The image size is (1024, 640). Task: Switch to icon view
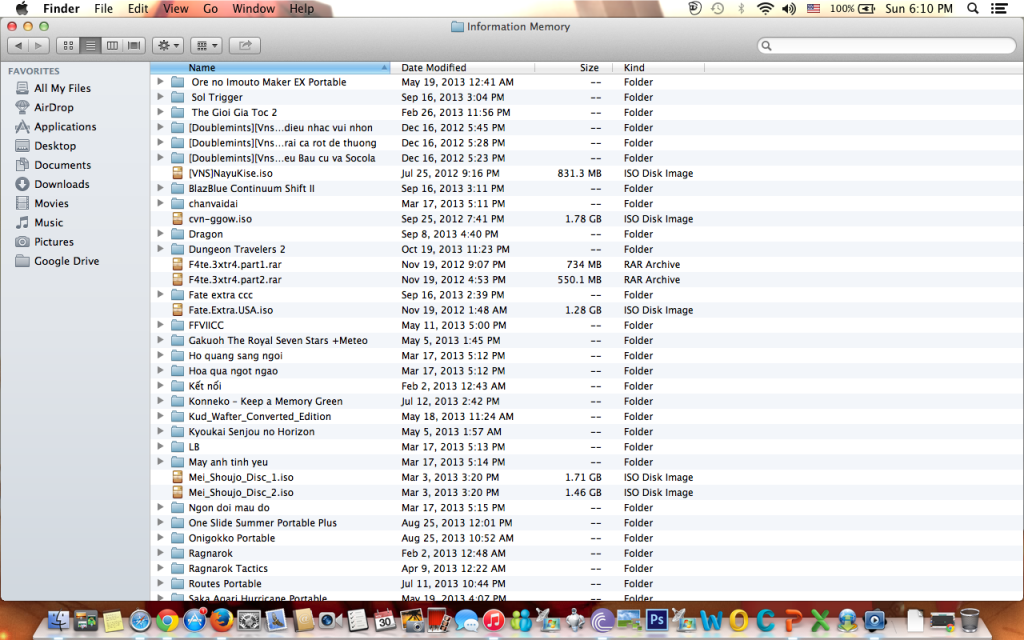coord(68,46)
